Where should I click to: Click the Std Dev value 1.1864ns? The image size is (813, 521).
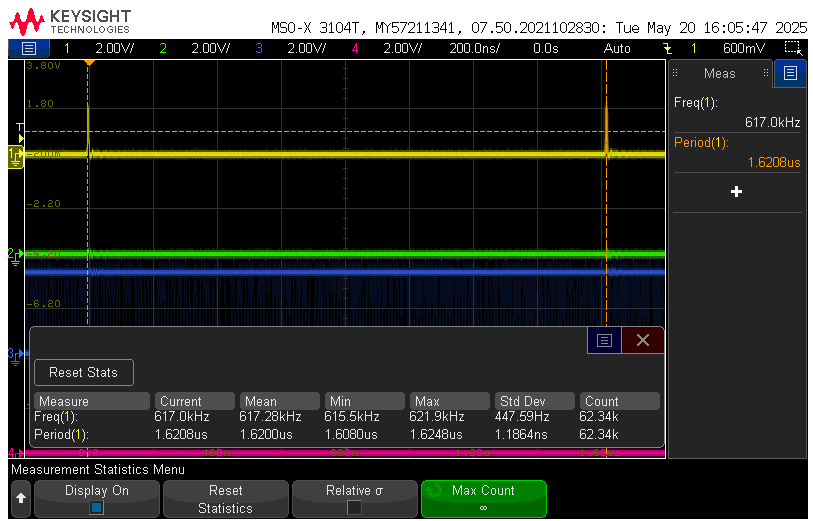(521, 434)
